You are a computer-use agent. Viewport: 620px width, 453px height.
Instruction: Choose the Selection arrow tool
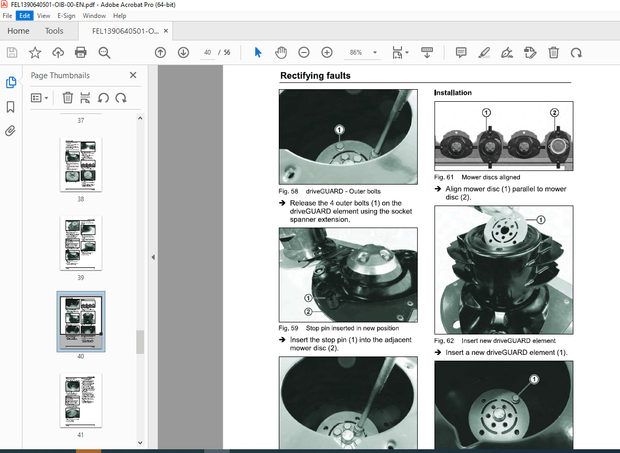[258, 53]
